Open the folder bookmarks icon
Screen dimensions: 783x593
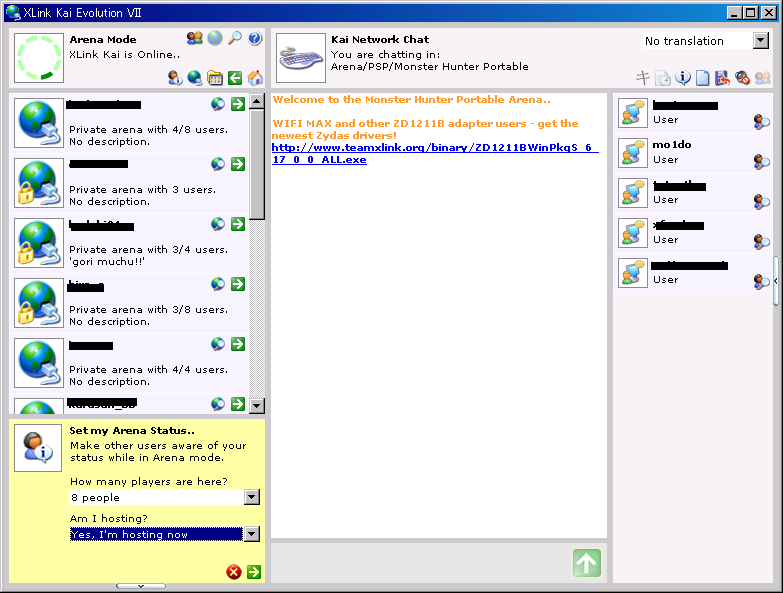[x=215, y=78]
